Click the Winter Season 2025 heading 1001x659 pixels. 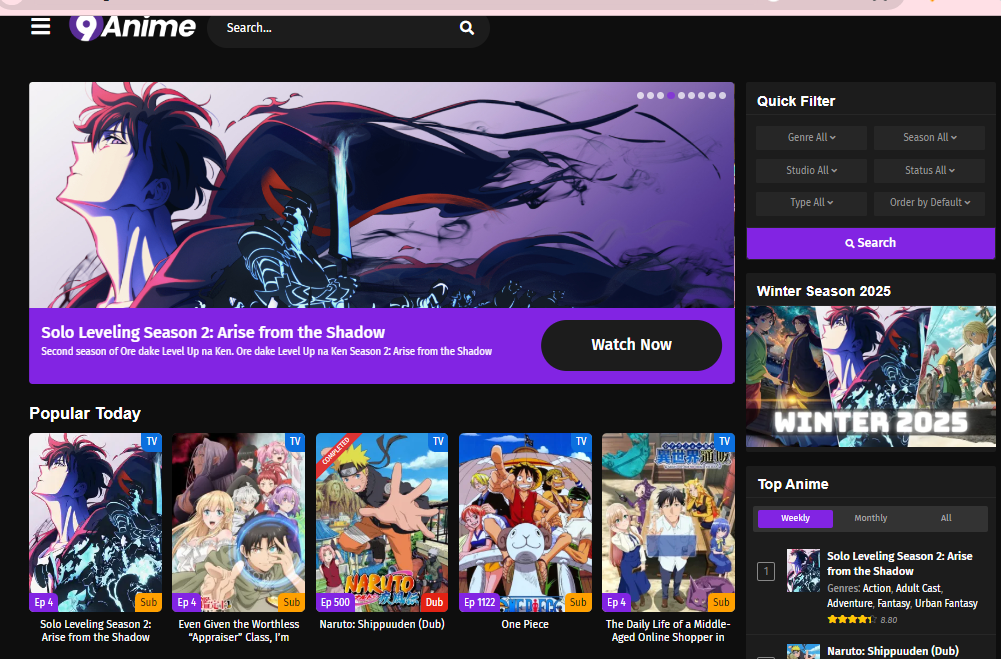pos(824,291)
